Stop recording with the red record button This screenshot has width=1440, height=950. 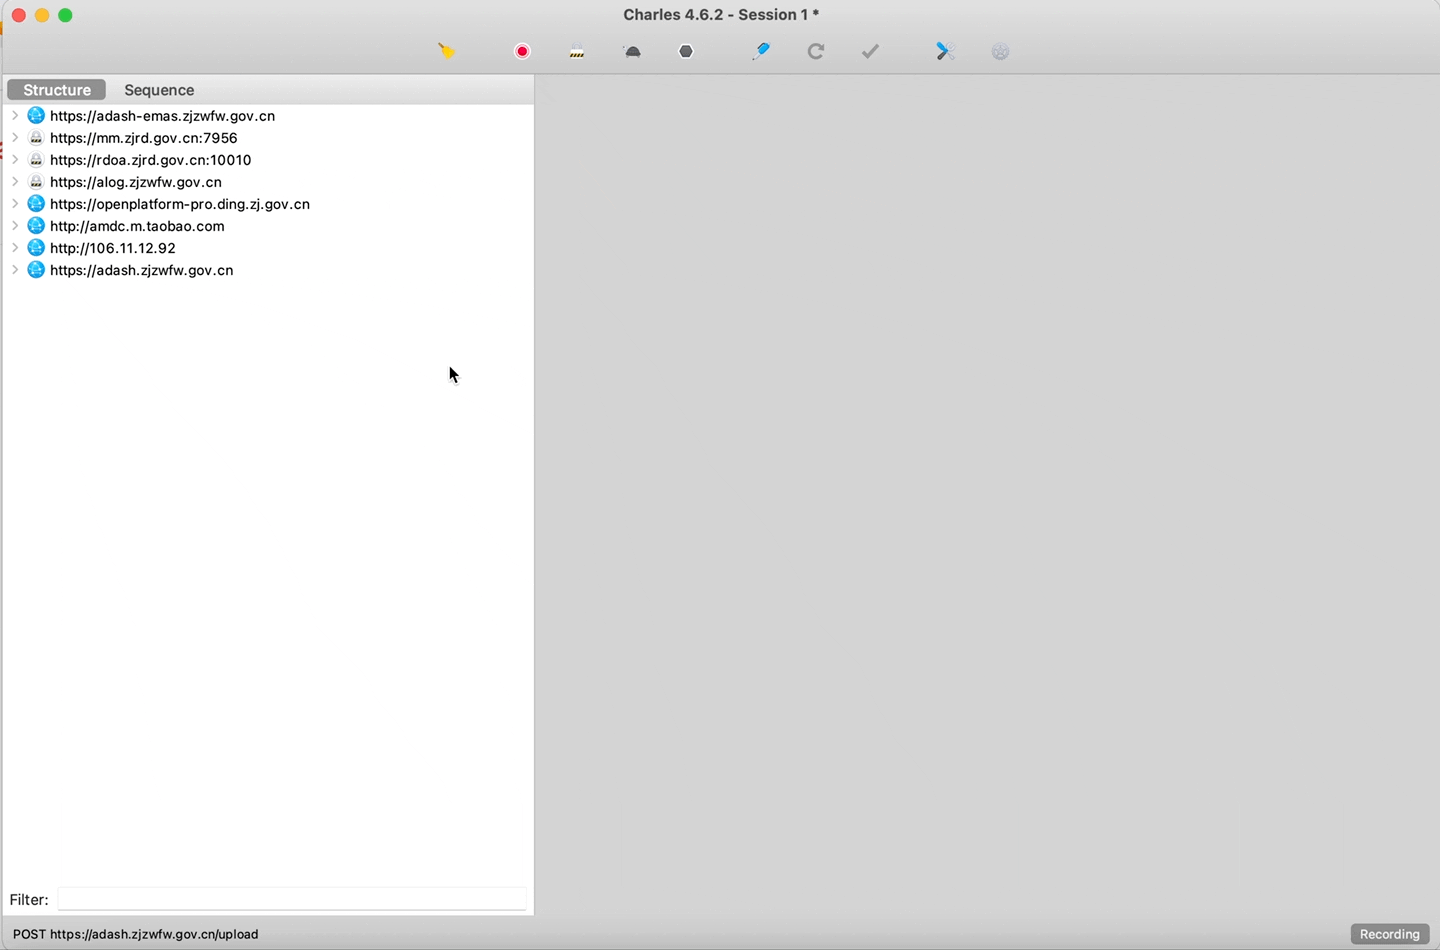(522, 51)
